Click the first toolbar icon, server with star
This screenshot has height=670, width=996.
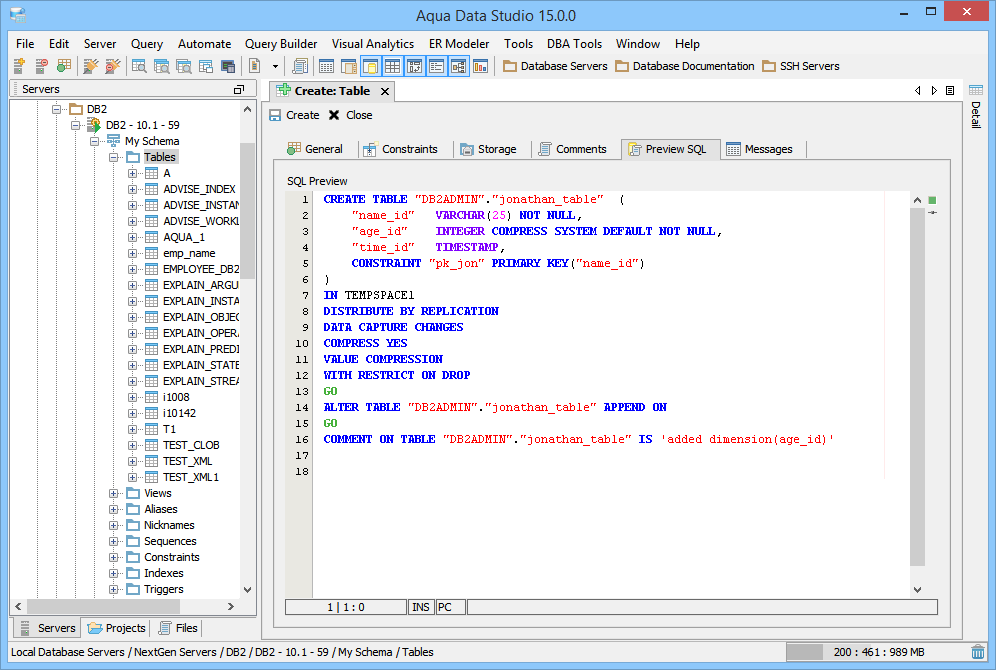point(19,66)
